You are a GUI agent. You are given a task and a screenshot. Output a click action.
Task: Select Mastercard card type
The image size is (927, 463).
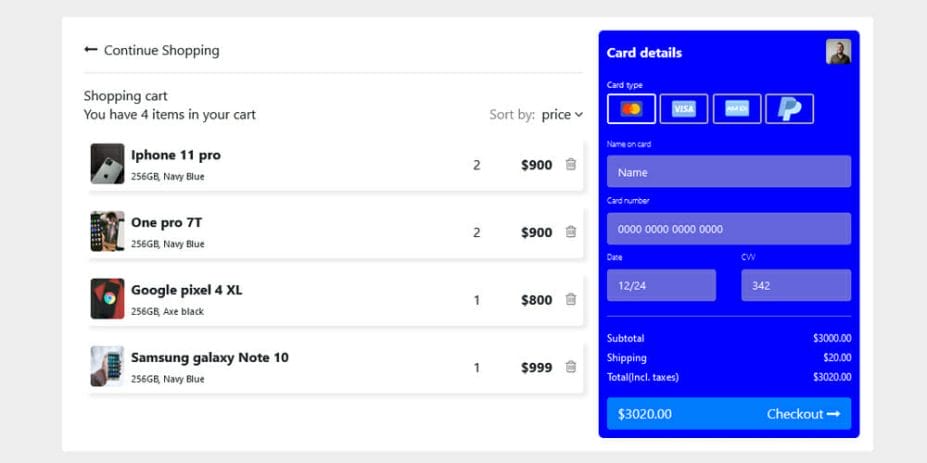631,109
